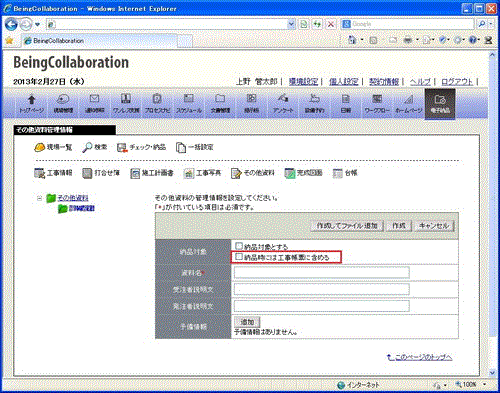
Task: Switch to 施工計画書 section
Action: [152, 173]
